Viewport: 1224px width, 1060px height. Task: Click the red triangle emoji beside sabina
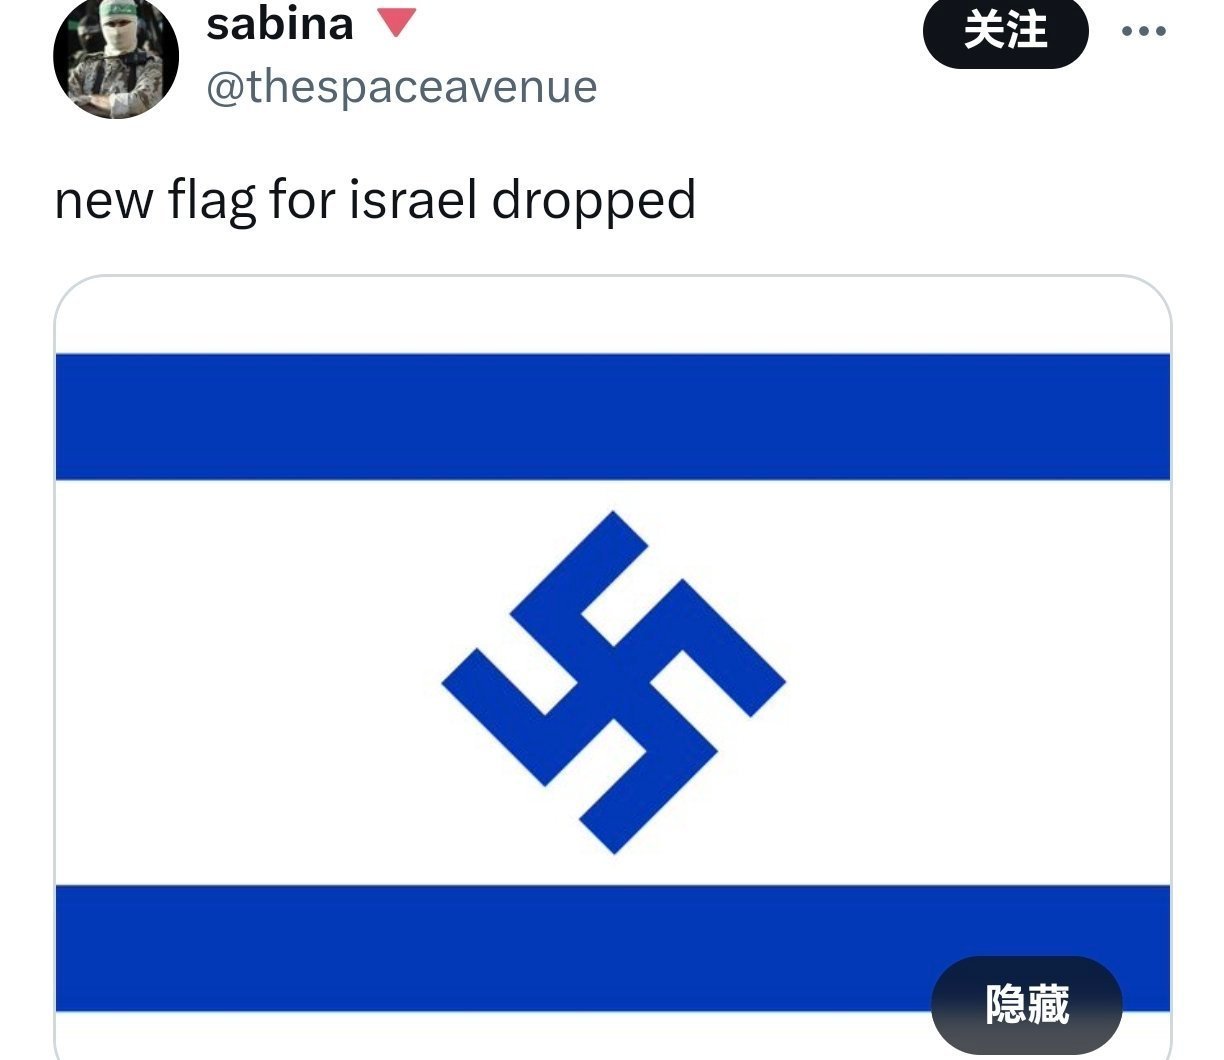[397, 22]
